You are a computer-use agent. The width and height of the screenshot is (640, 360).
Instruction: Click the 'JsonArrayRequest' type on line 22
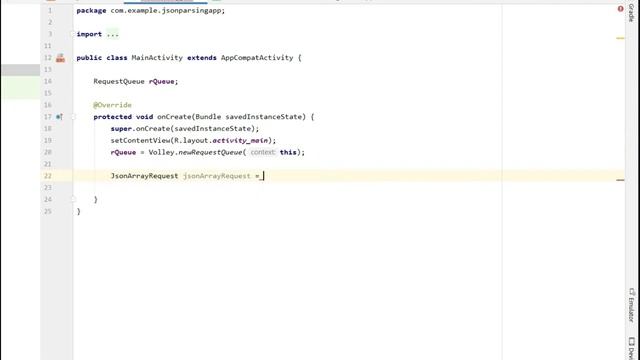tap(144, 176)
